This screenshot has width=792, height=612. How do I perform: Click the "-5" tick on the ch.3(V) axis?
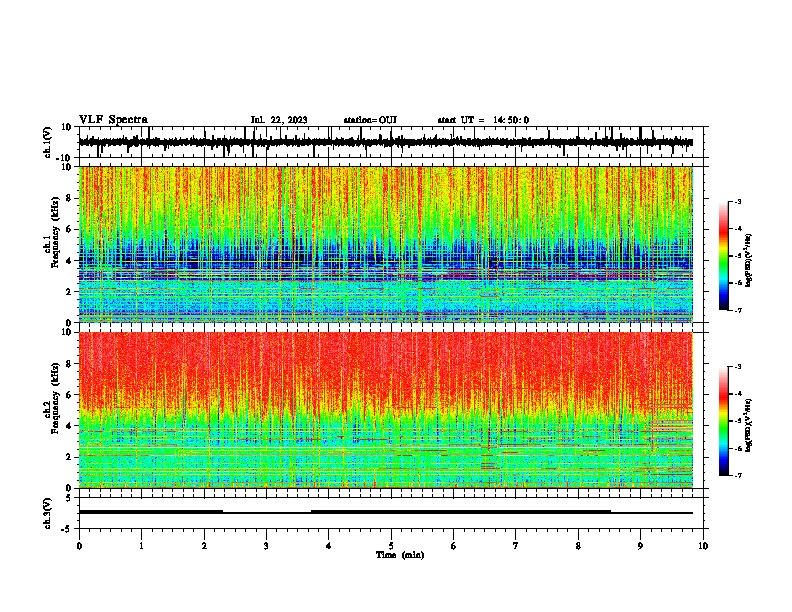coord(67,529)
